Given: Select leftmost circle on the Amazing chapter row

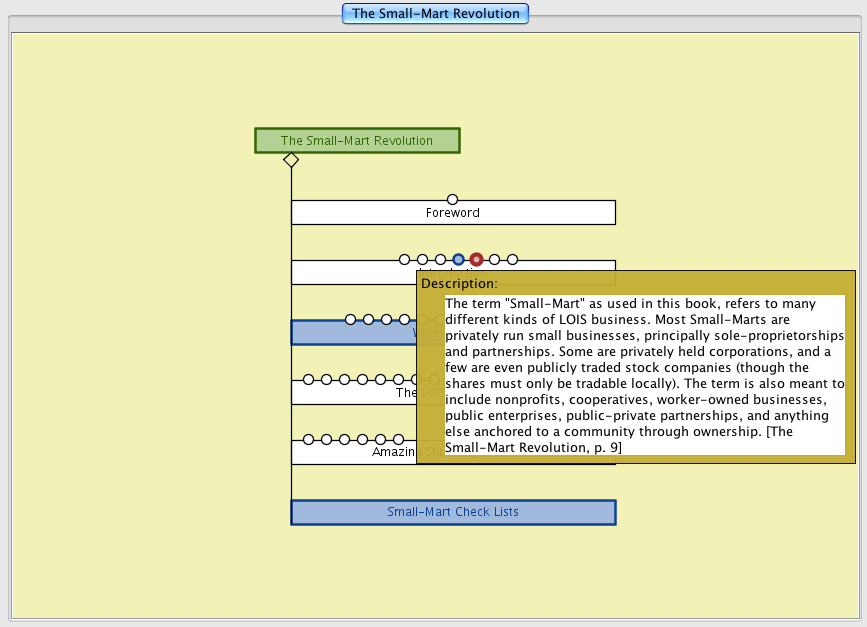Looking at the screenshot, I should click(308, 440).
